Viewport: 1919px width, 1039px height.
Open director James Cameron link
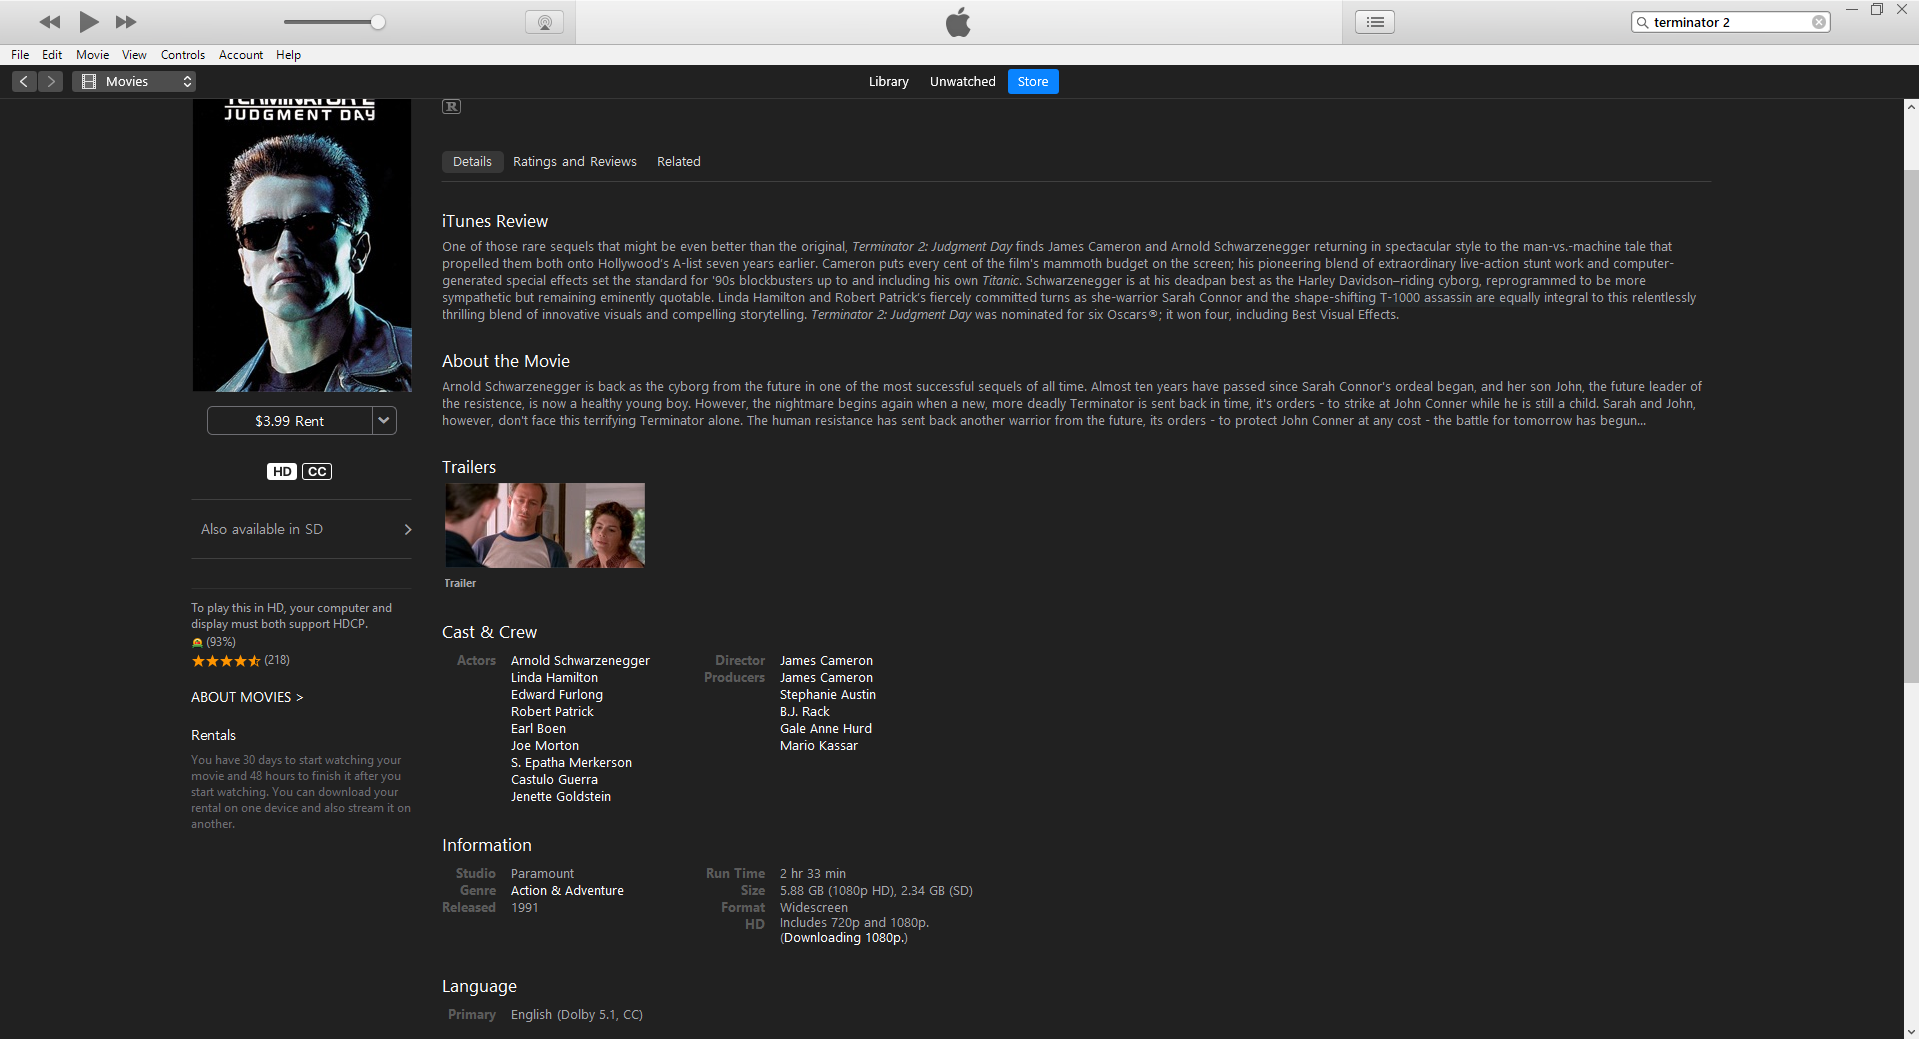click(x=826, y=661)
